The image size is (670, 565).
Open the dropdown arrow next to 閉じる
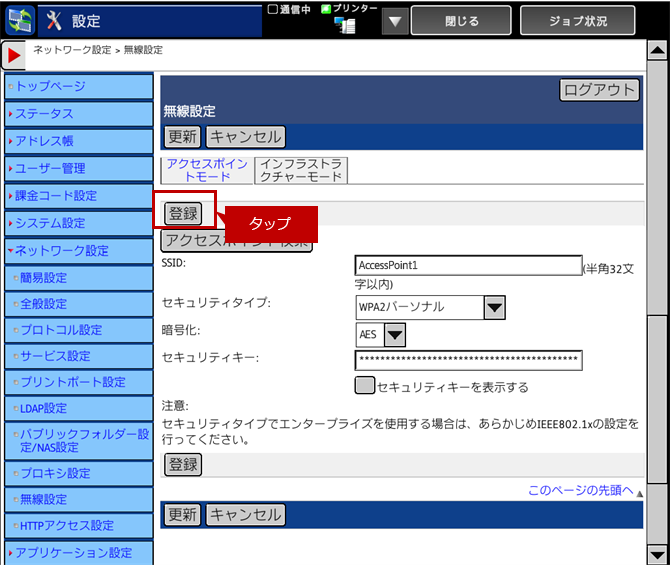click(395, 21)
